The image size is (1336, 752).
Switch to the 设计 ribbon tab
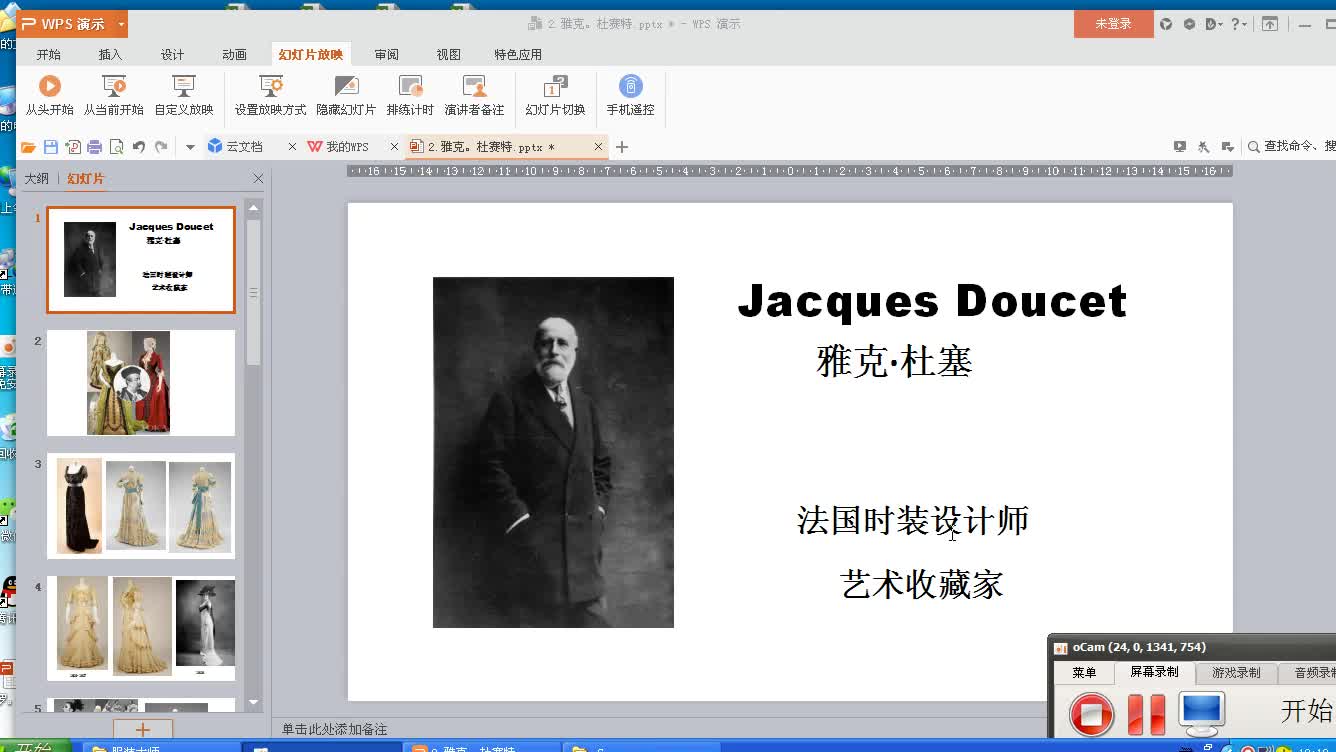click(172, 55)
